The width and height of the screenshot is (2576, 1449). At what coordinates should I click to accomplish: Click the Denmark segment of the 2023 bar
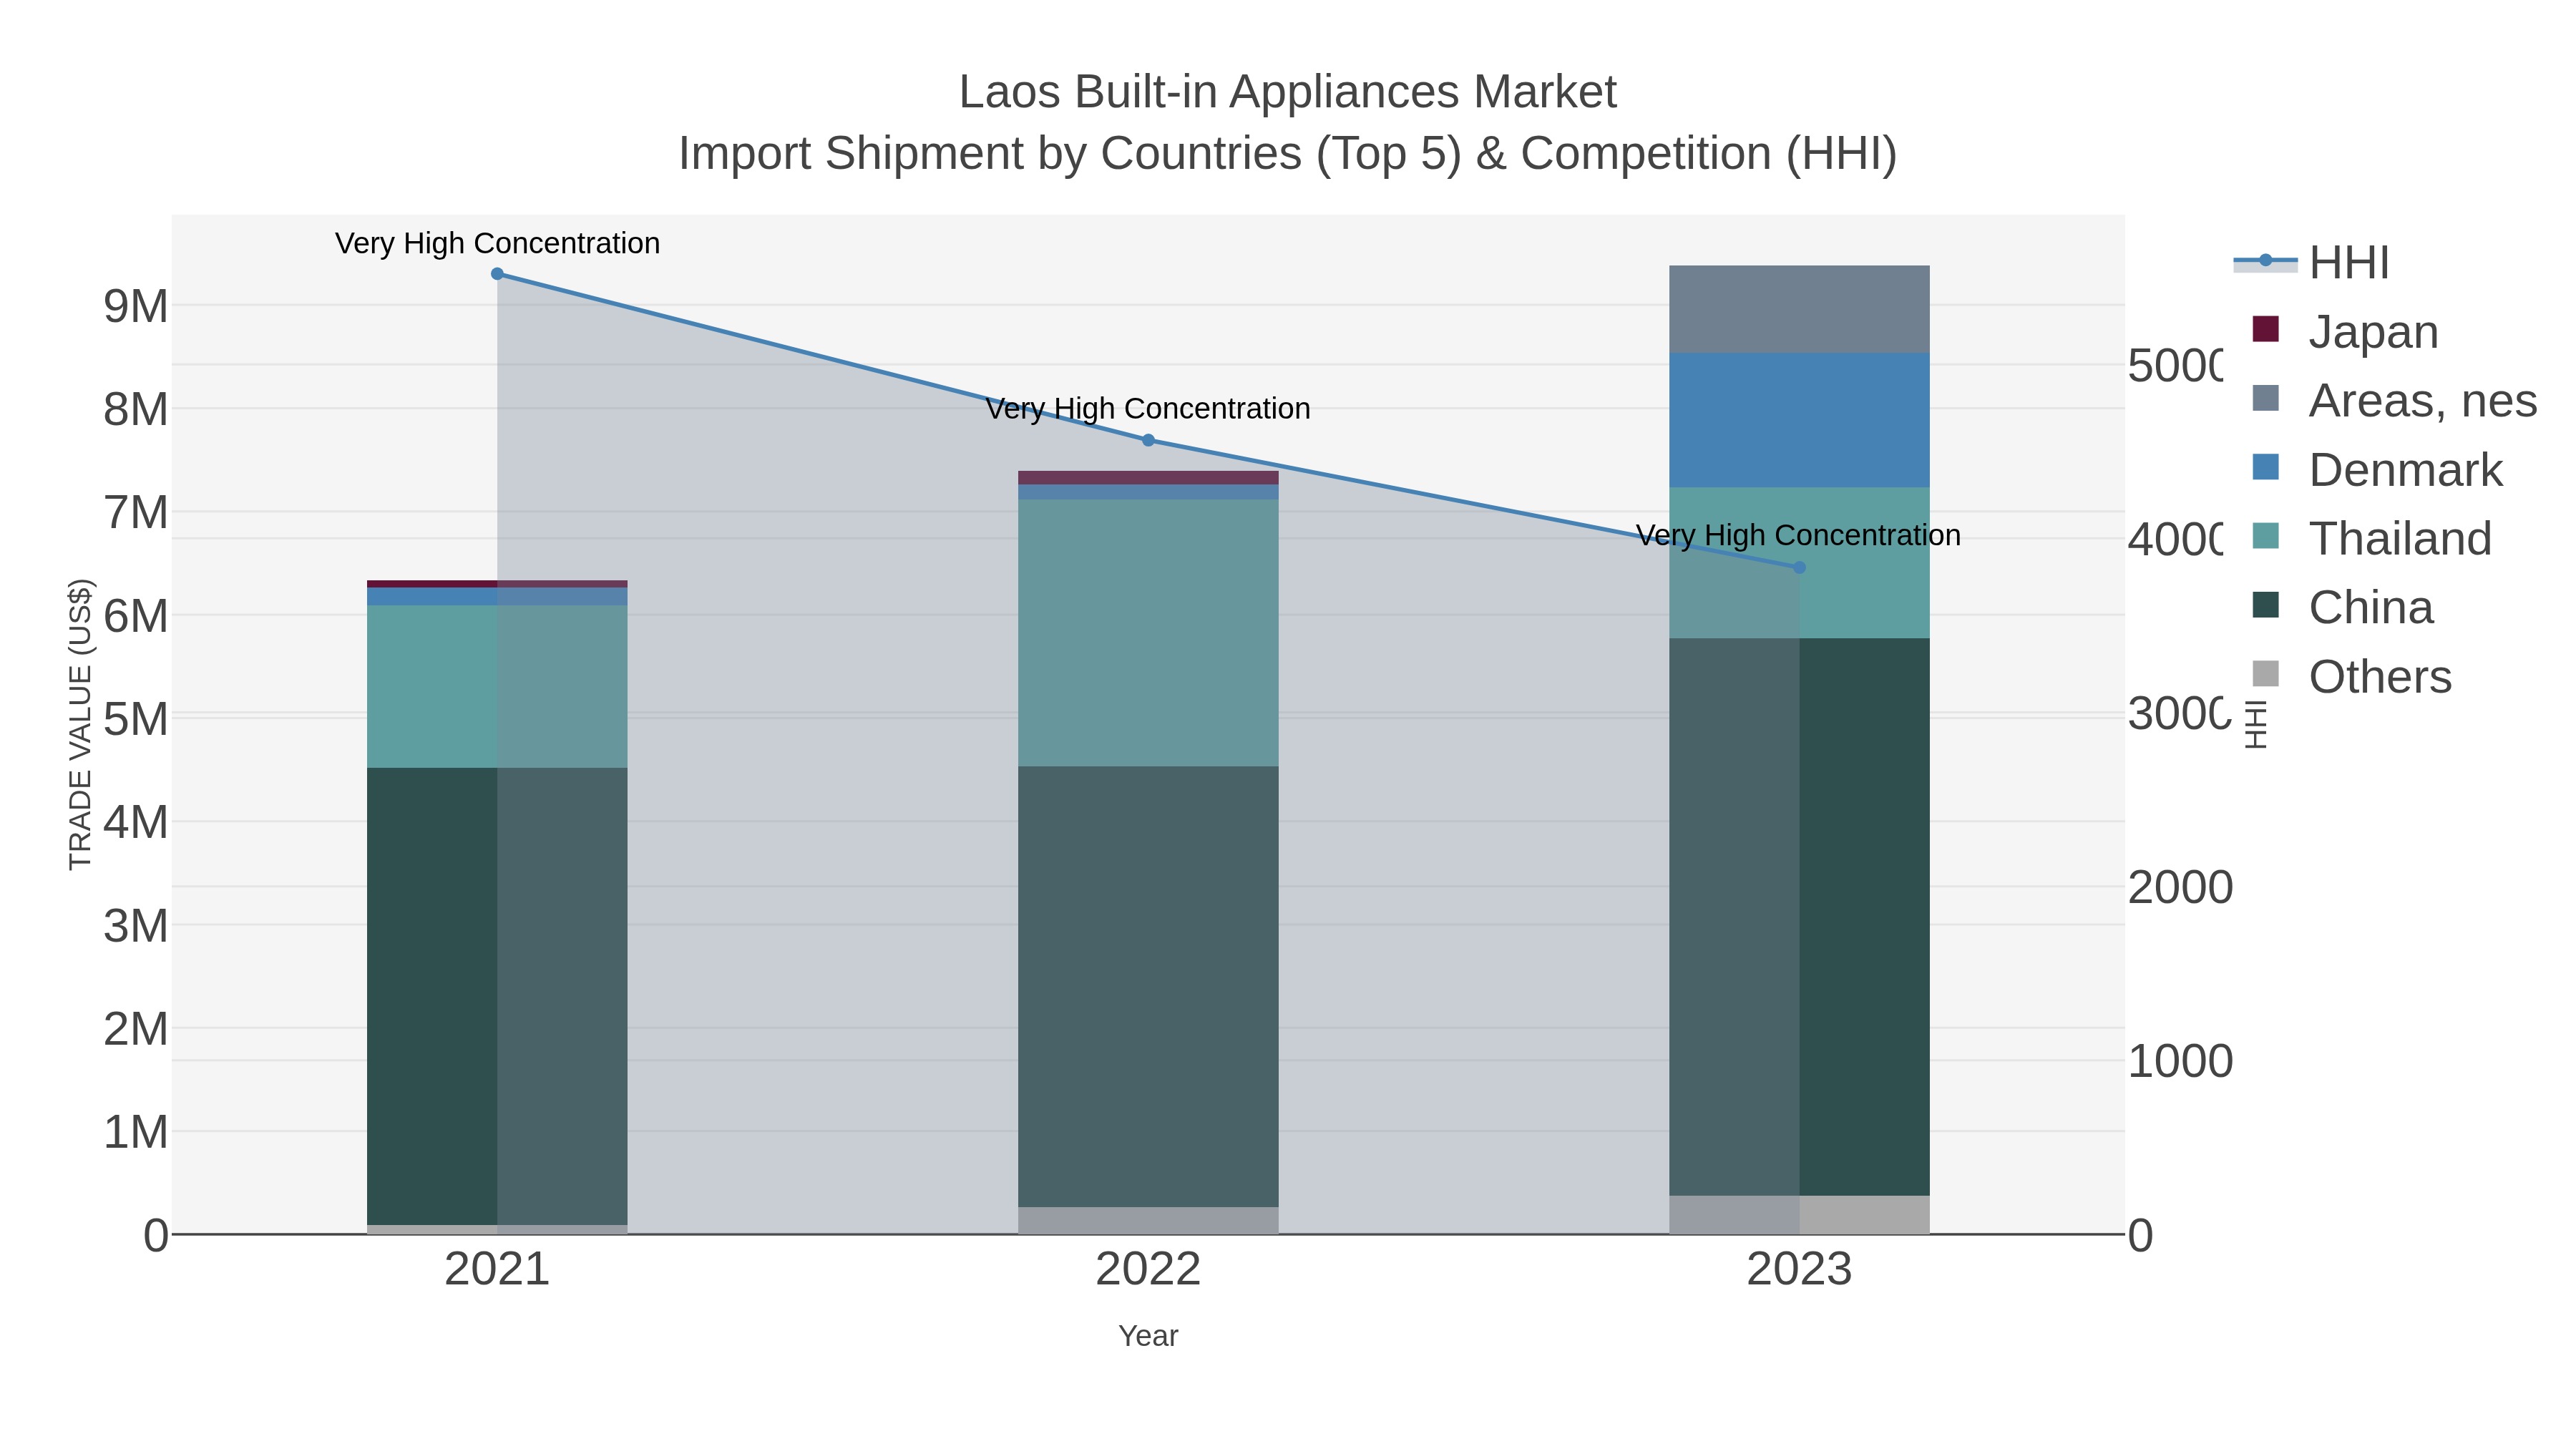click(x=1799, y=420)
